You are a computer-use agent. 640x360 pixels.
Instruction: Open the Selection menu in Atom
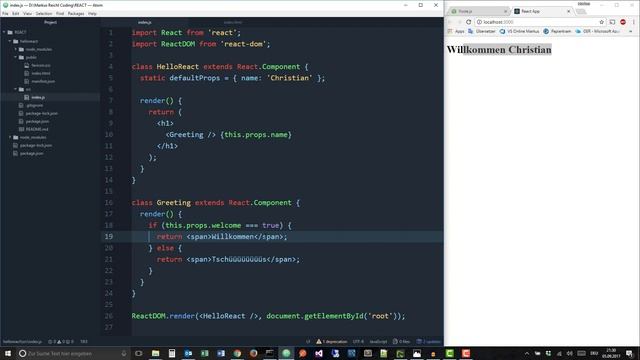tap(44, 13)
